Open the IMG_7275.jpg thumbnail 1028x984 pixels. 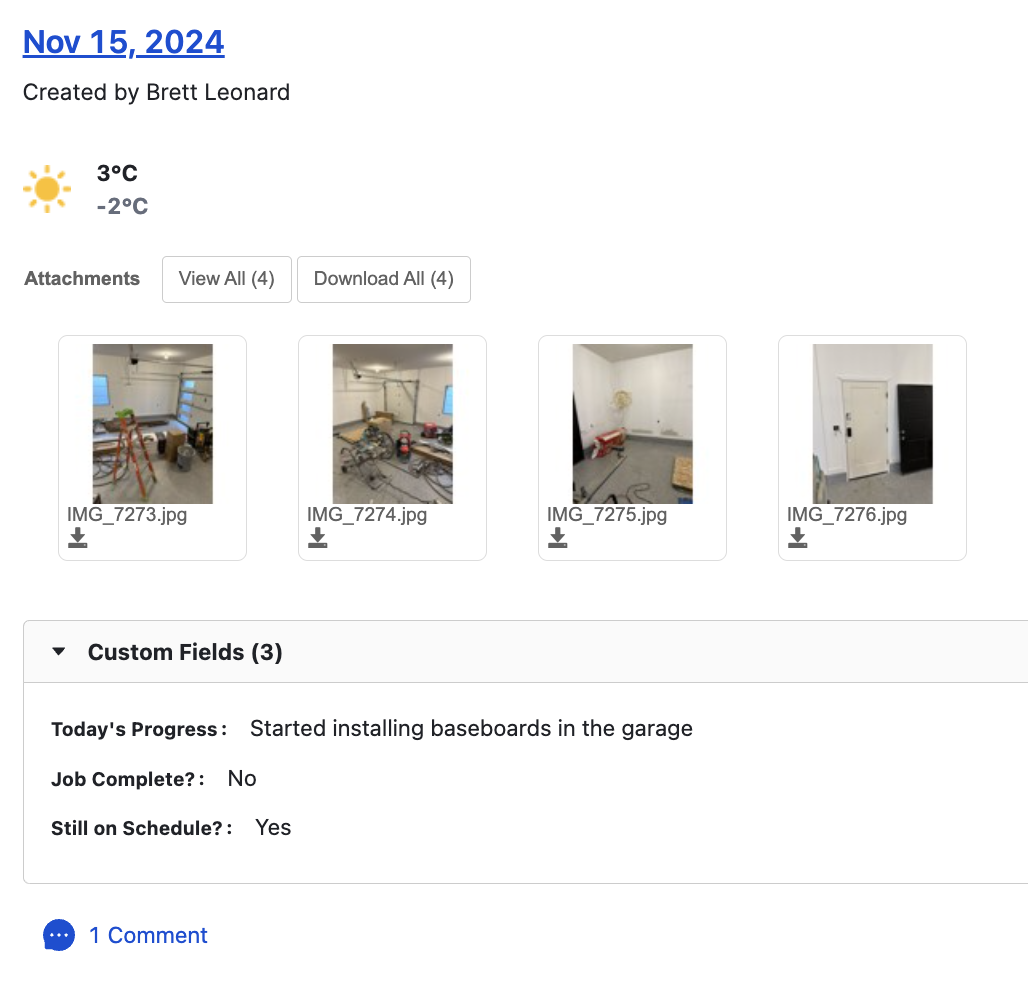pos(633,423)
